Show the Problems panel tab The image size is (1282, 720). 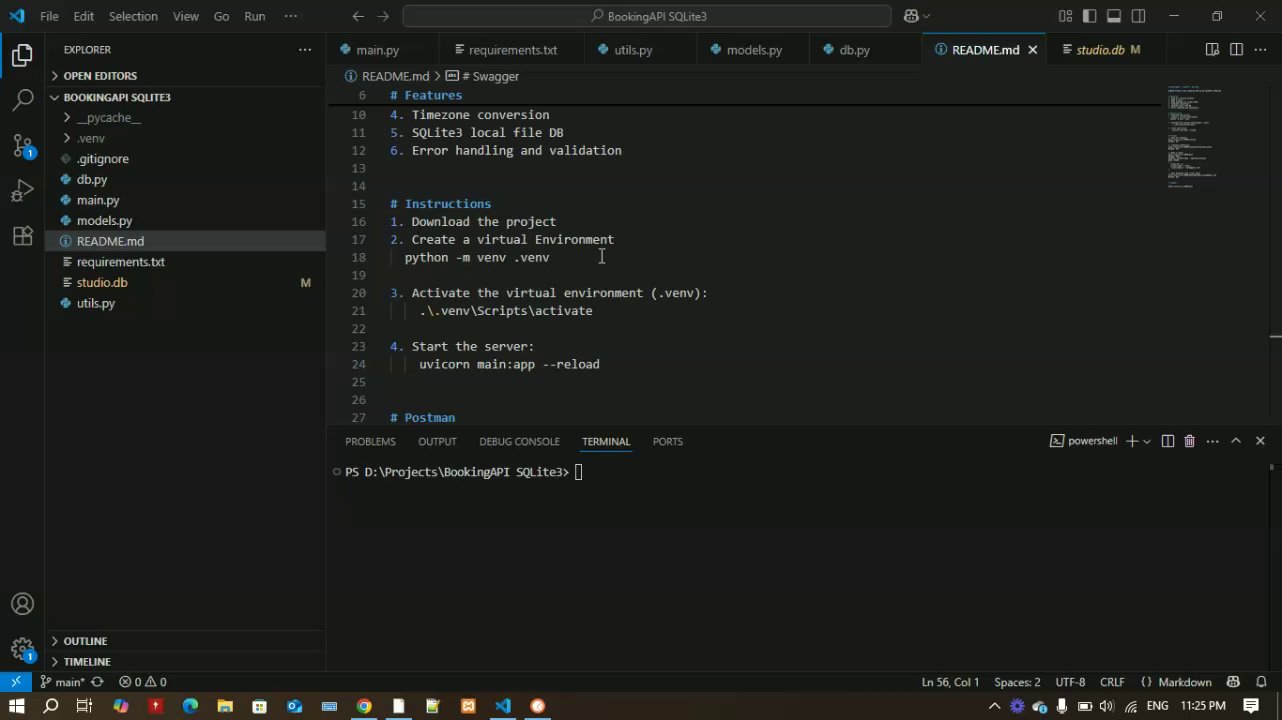click(370, 441)
